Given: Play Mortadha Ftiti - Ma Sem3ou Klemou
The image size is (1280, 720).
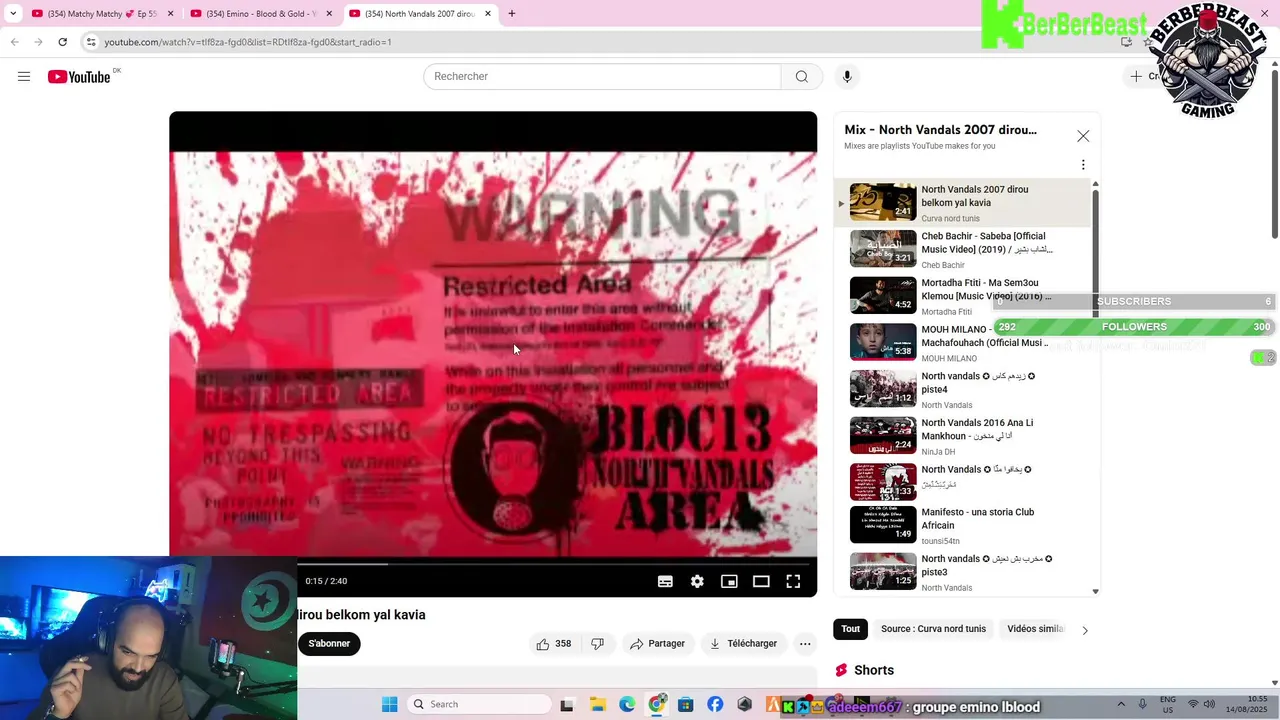Looking at the screenshot, I should [962, 296].
